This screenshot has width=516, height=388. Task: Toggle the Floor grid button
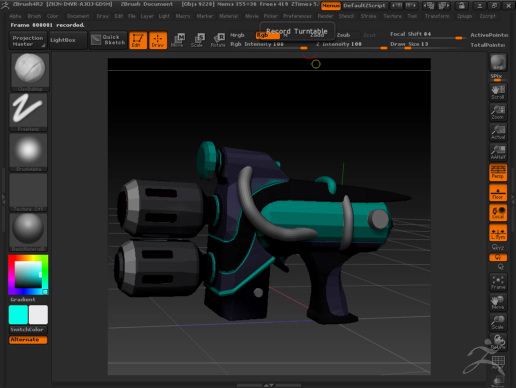498,192
